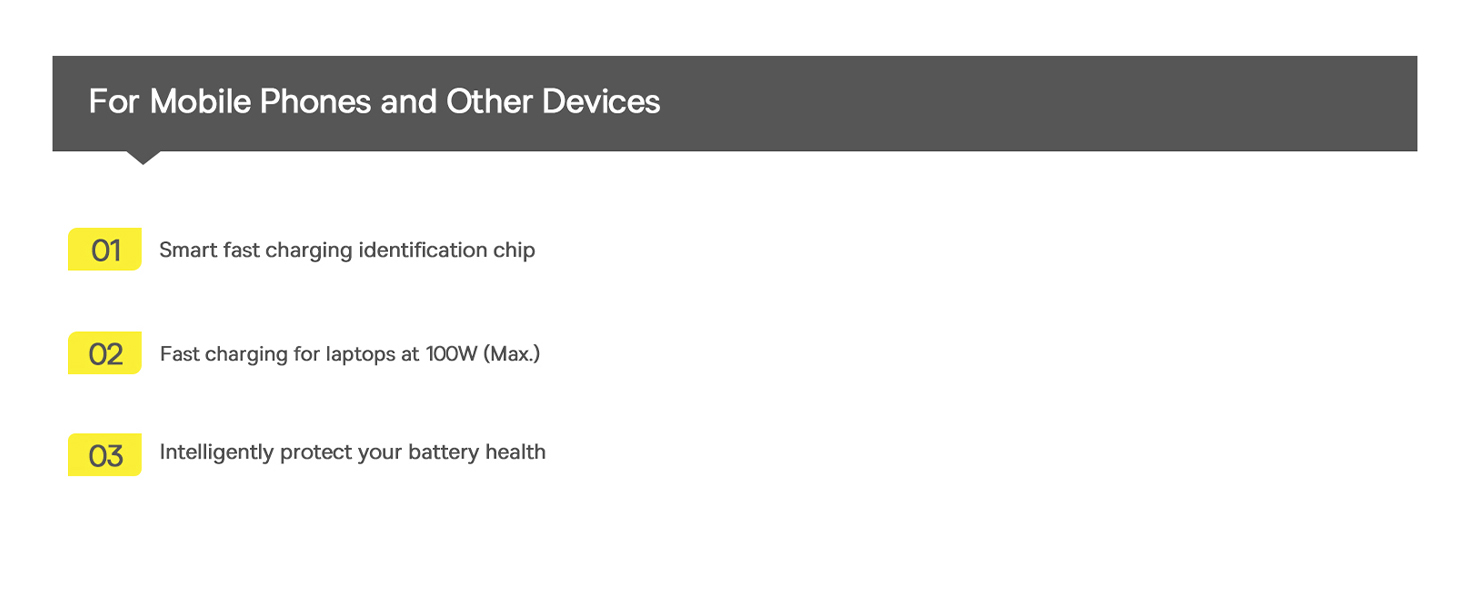Click the word 'identification' in item 01
Image resolution: width=1464 pixels, height=600 pixels.
pos(423,250)
